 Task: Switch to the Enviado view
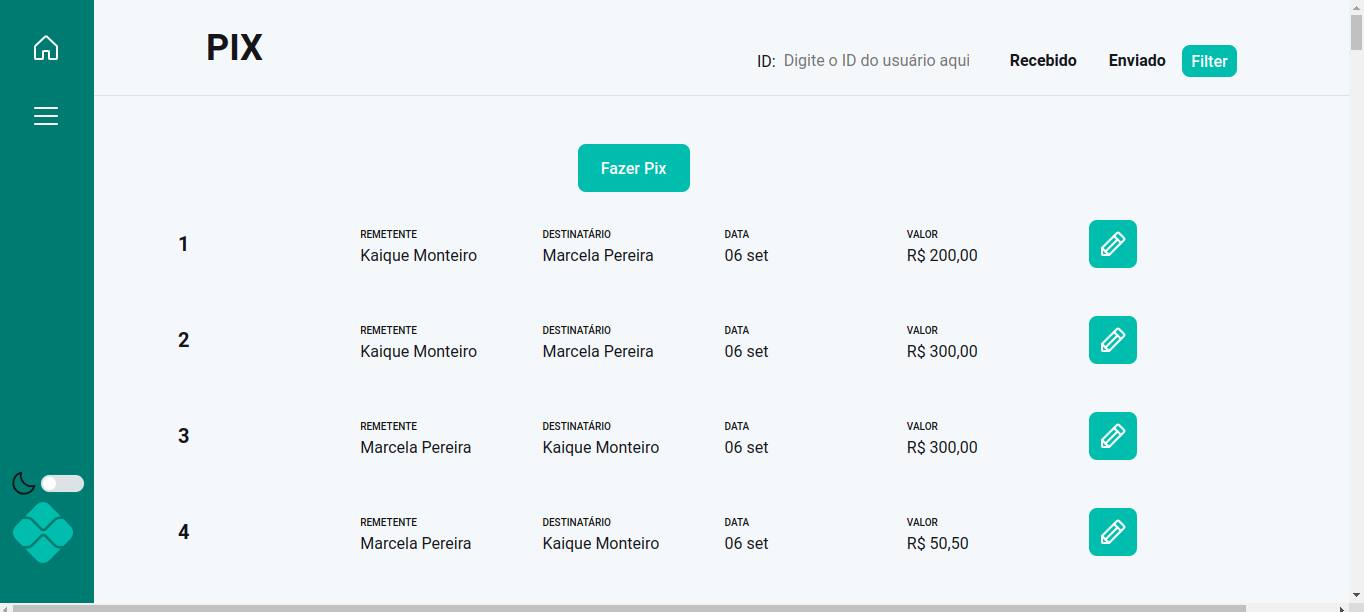[1136, 60]
